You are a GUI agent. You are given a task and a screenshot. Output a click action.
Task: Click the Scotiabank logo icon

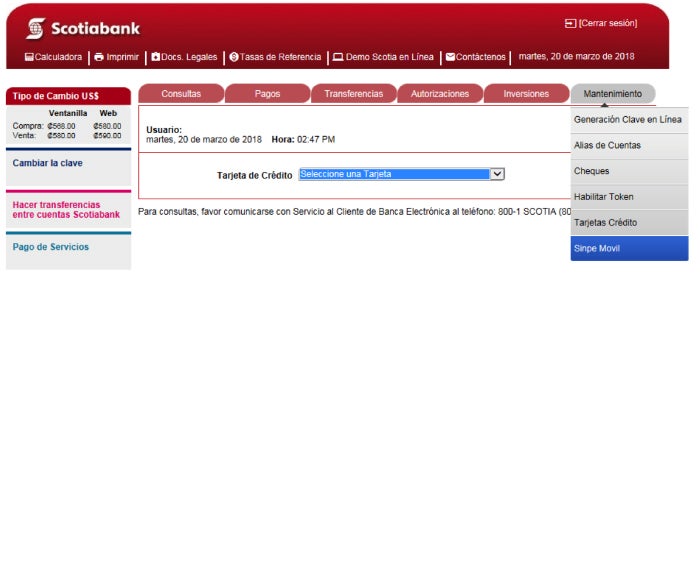(x=36, y=28)
